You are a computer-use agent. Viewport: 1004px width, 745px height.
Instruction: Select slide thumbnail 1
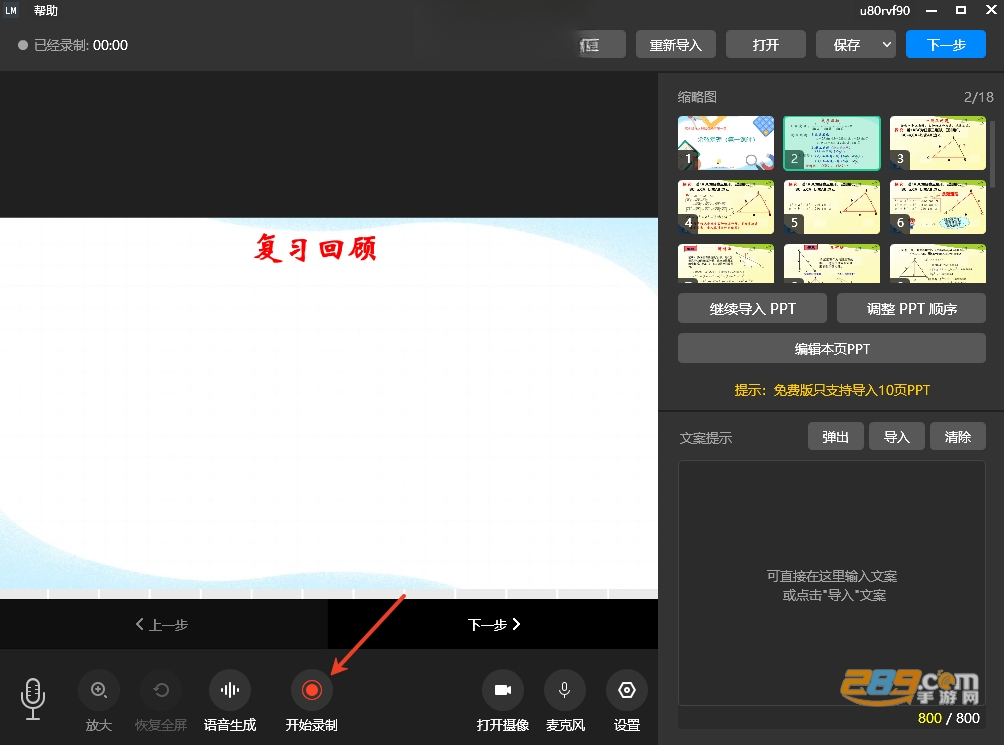pos(726,143)
